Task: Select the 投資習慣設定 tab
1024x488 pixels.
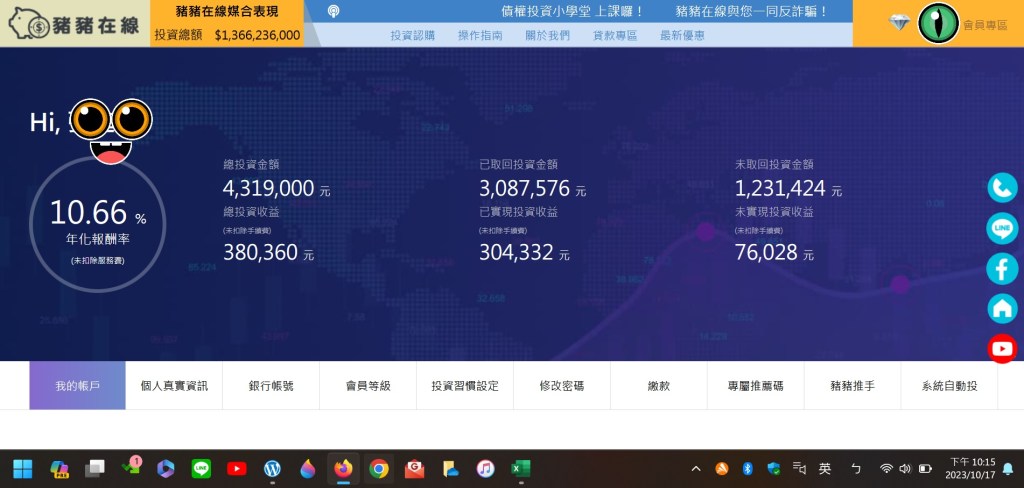Action: [465, 386]
